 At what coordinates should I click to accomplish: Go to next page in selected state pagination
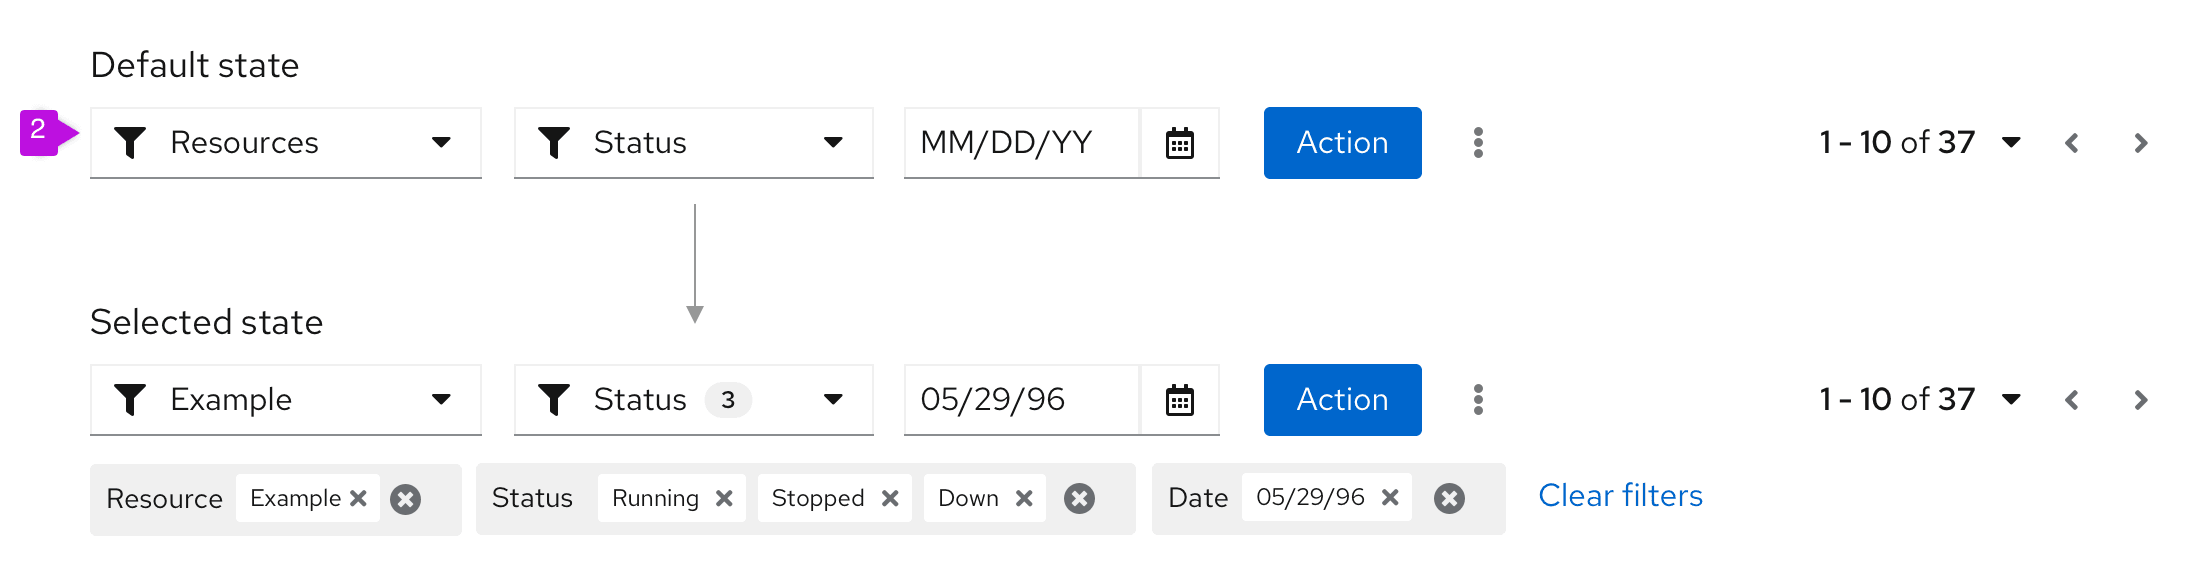pyautogui.click(x=2140, y=400)
